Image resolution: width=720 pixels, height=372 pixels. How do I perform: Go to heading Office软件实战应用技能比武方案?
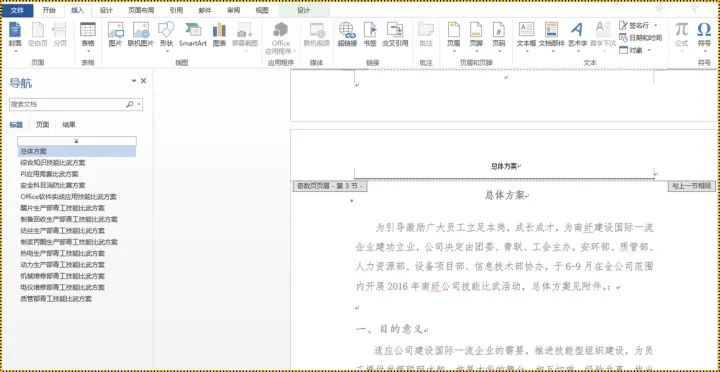pyautogui.click(x=68, y=197)
